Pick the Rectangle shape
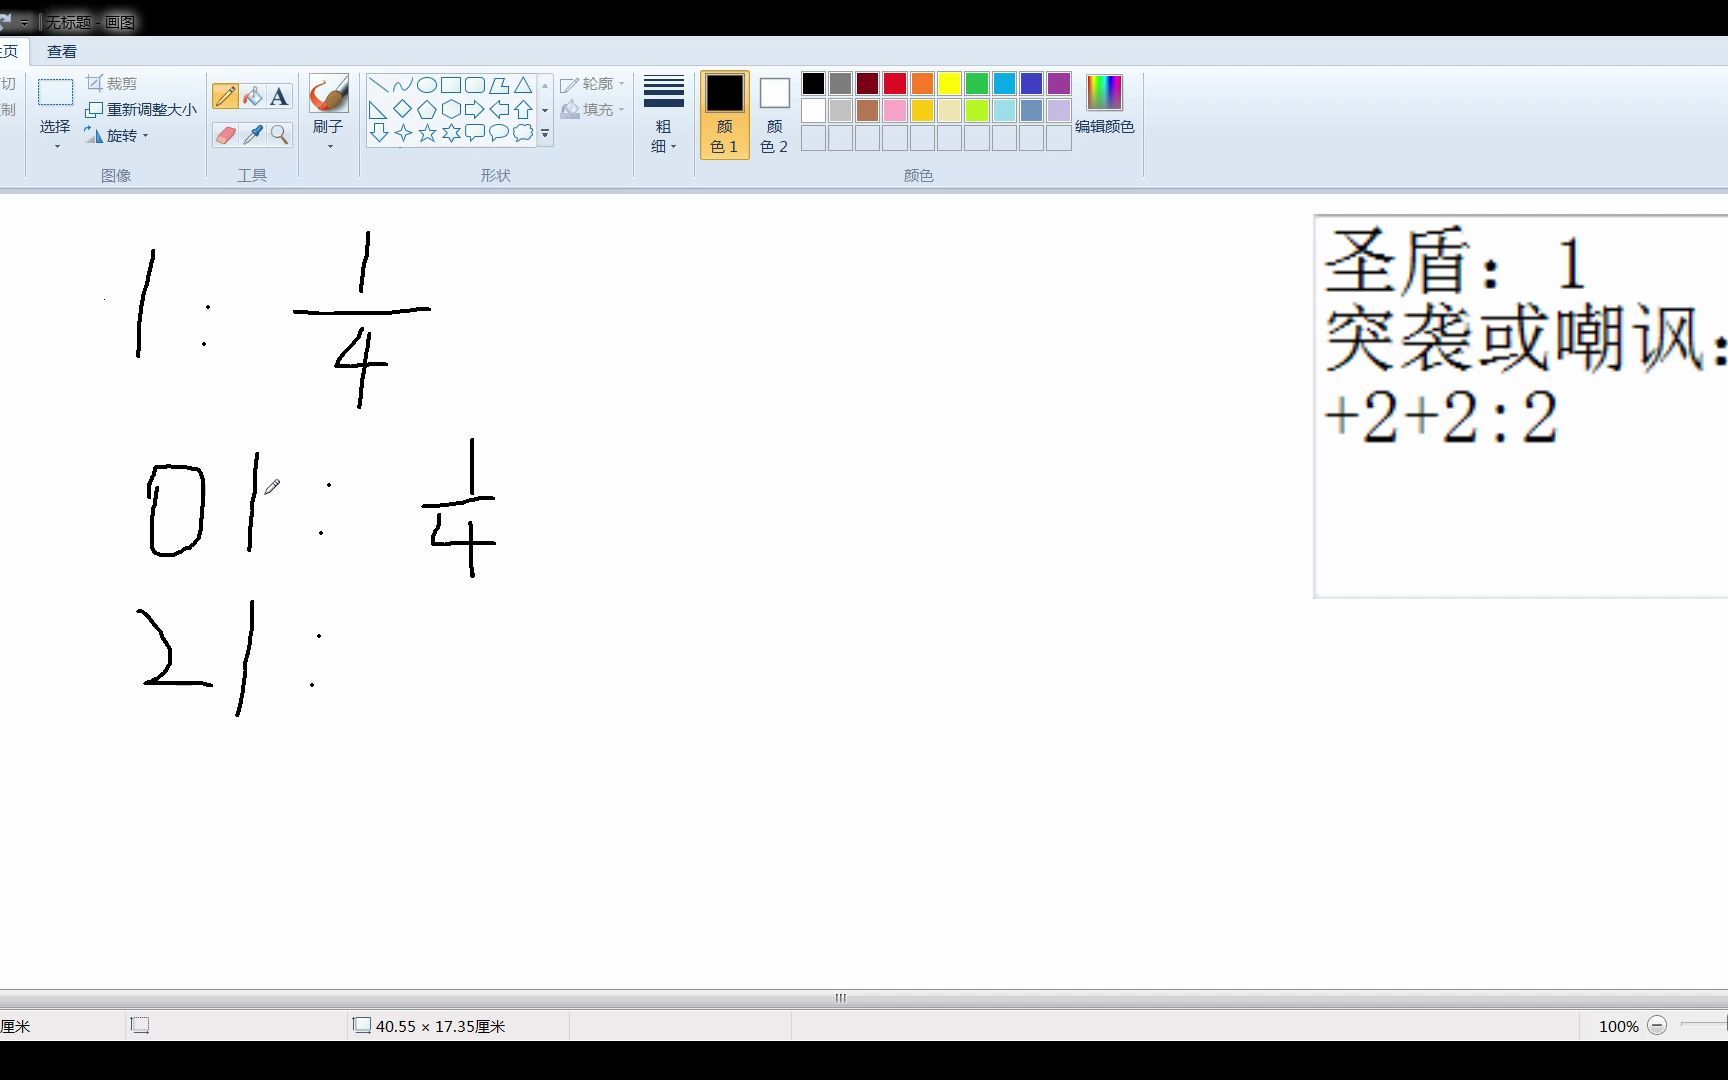 click(x=451, y=85)
